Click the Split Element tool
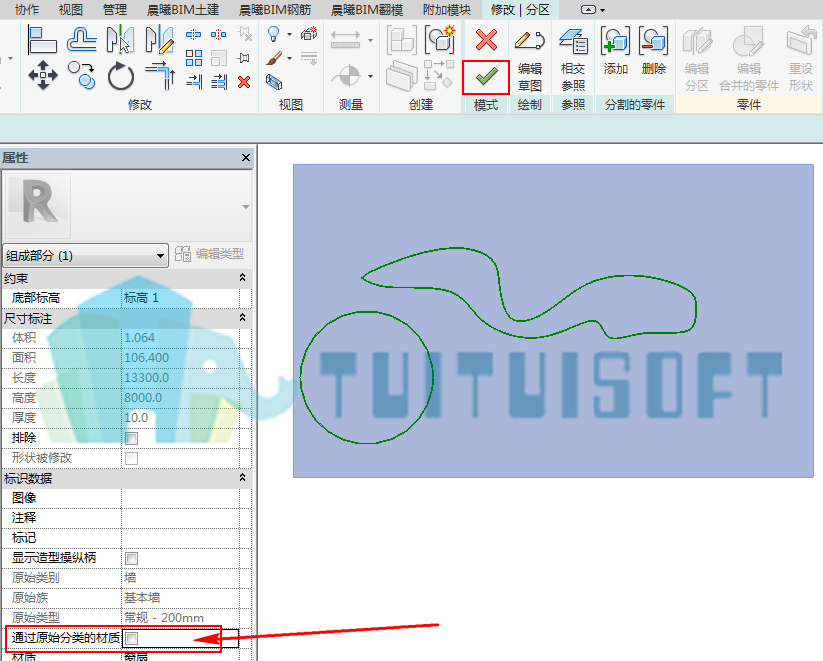 click(x=193, y=35)
